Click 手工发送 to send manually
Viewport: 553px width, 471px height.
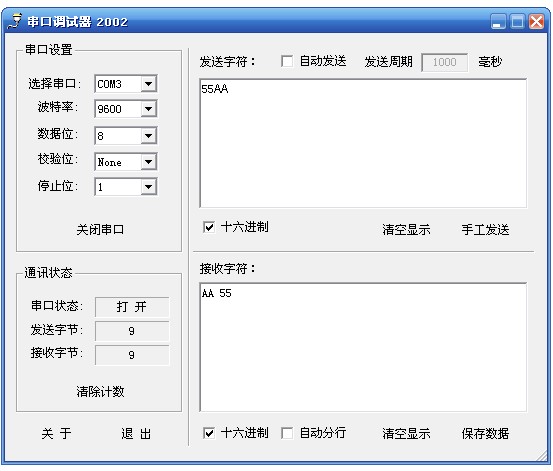point(485,230)
